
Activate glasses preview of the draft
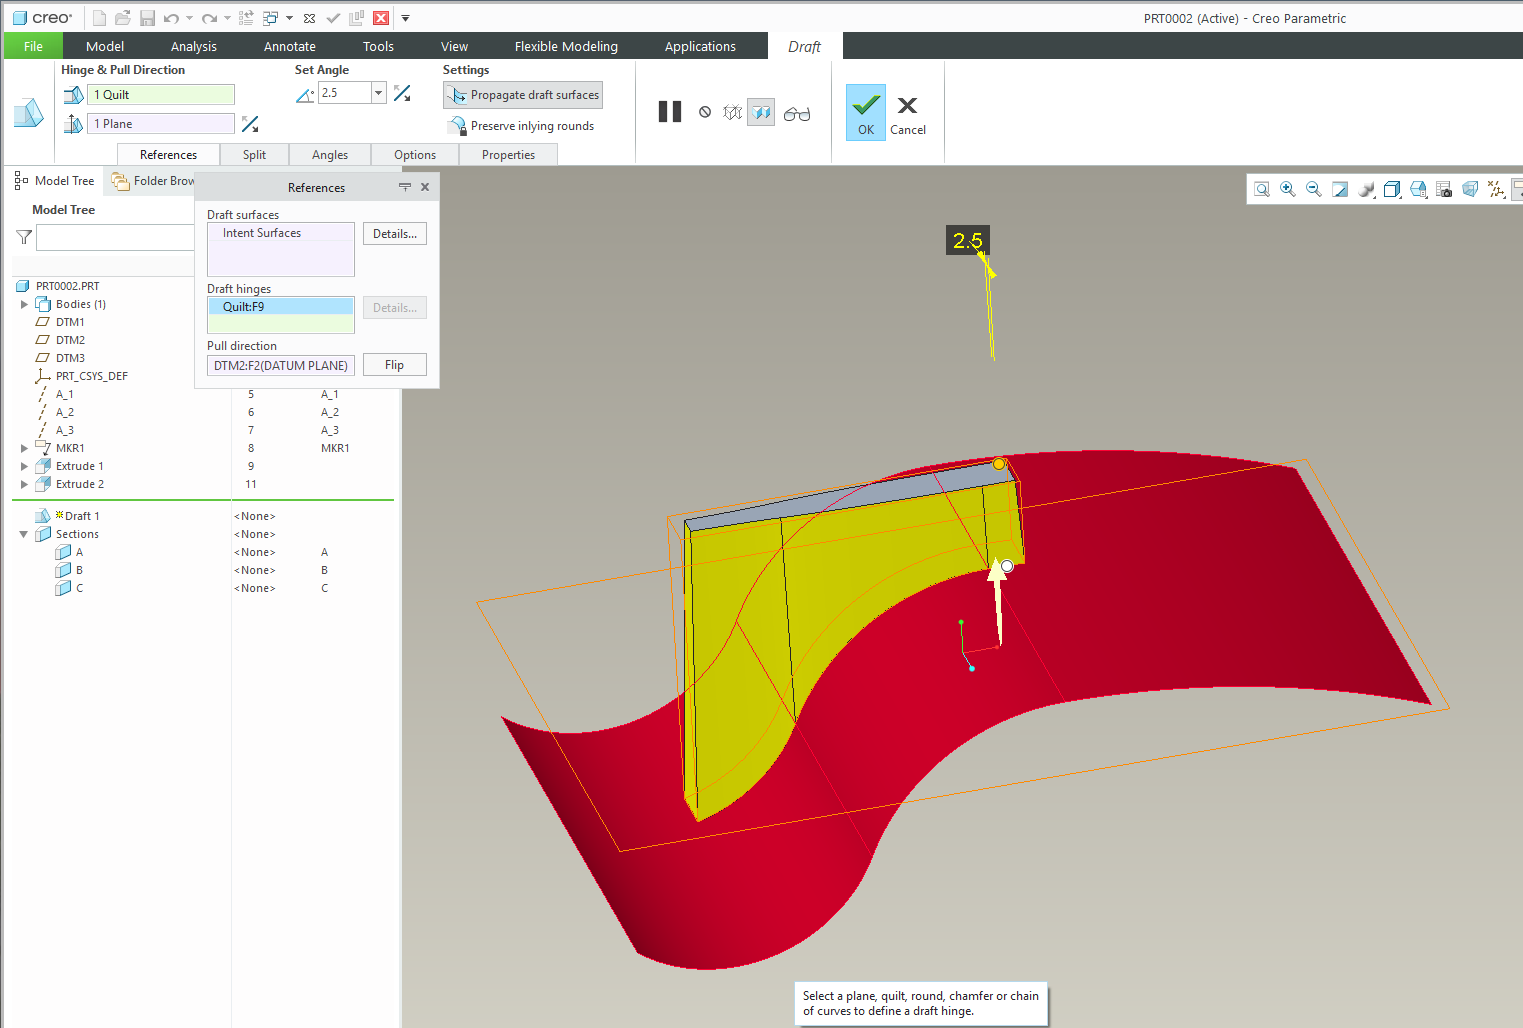point(797,112)
